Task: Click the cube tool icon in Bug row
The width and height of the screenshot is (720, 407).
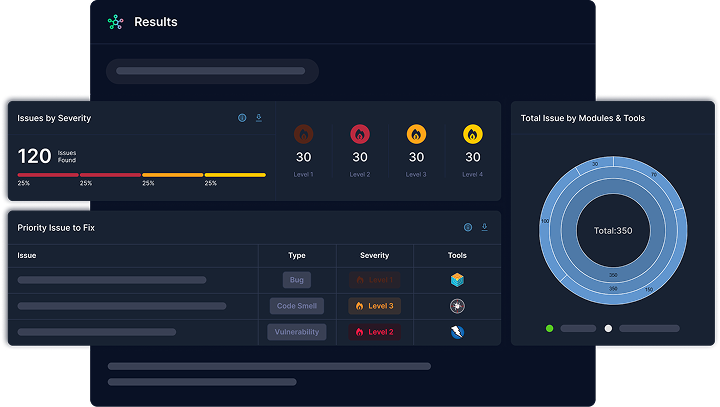Action: click(x=457, y=280)
